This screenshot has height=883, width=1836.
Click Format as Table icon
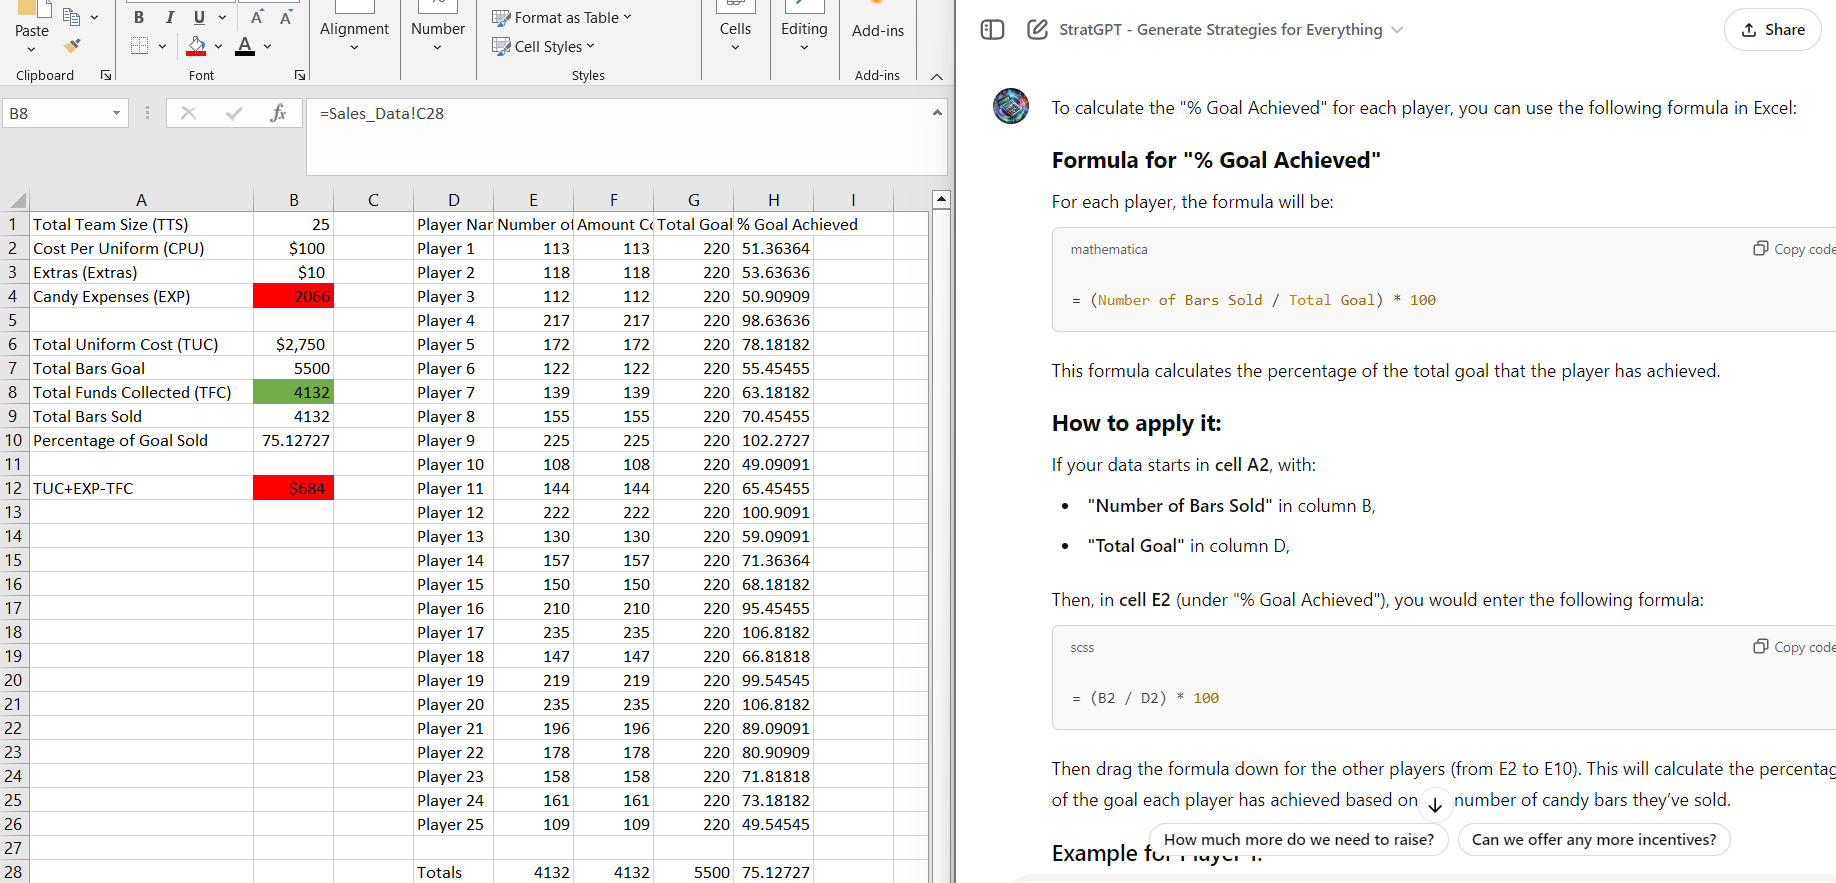point(501,17)
